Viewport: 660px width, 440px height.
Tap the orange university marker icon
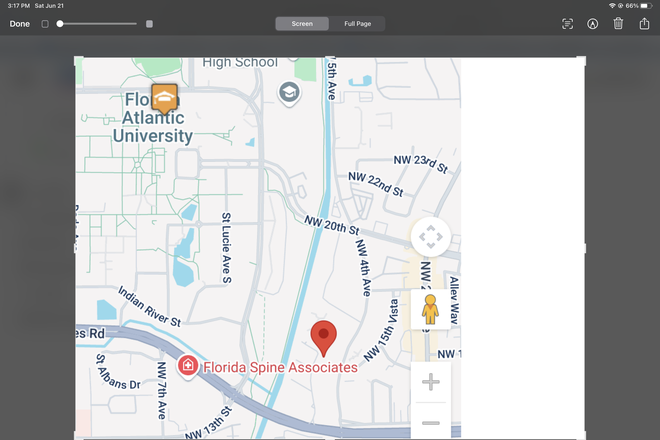click(165, 99)
